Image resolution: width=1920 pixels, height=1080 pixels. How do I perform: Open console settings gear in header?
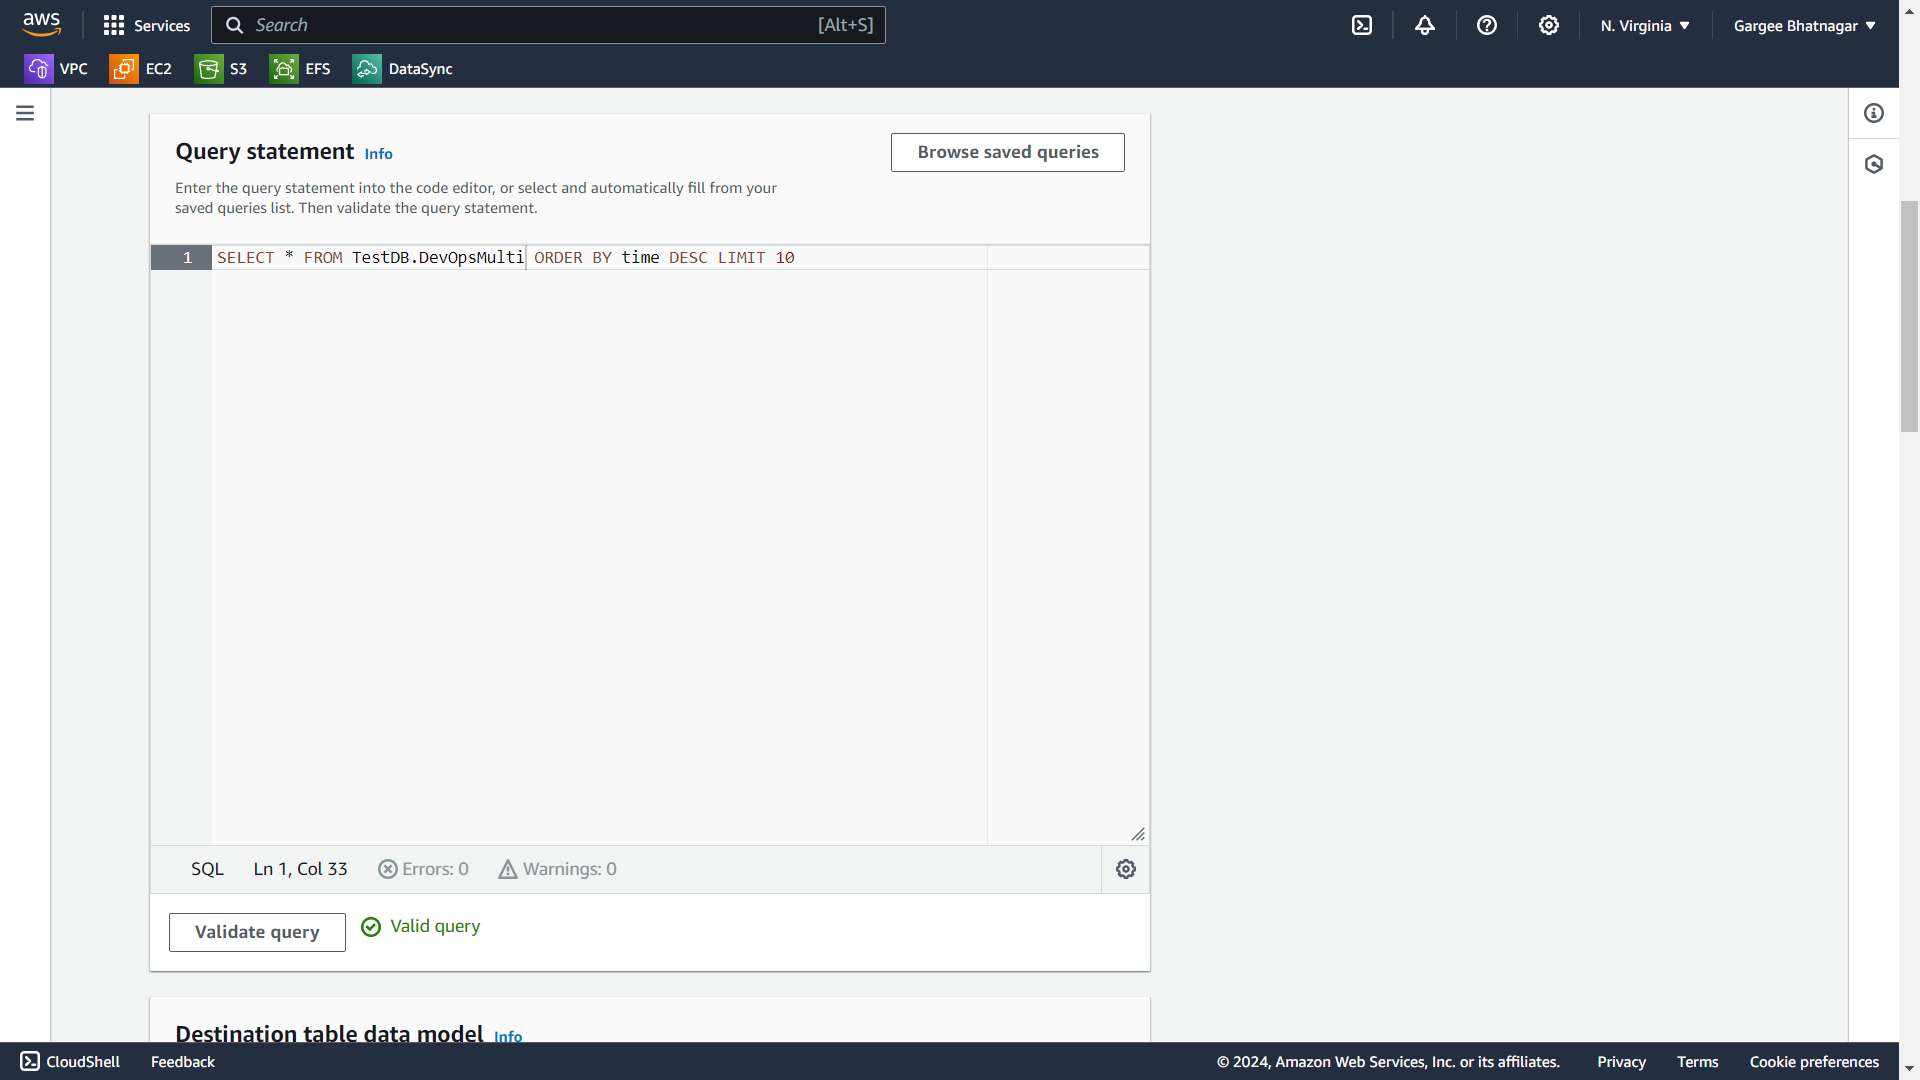[1549, 25]
